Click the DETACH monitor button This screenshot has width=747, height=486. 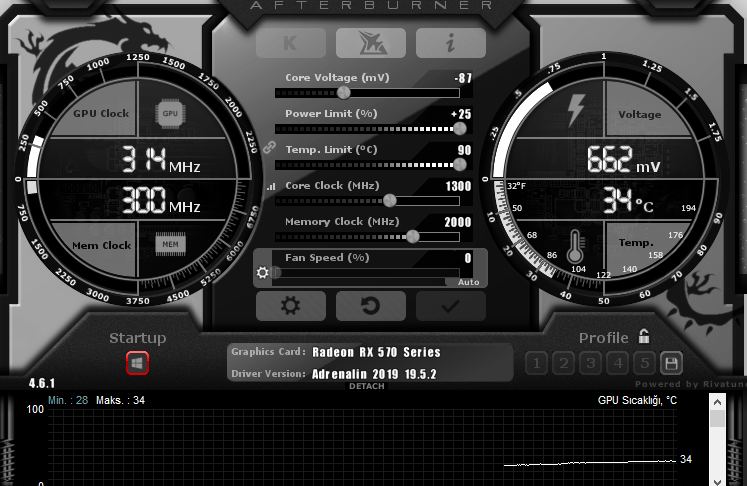click(x=366, y=386)
